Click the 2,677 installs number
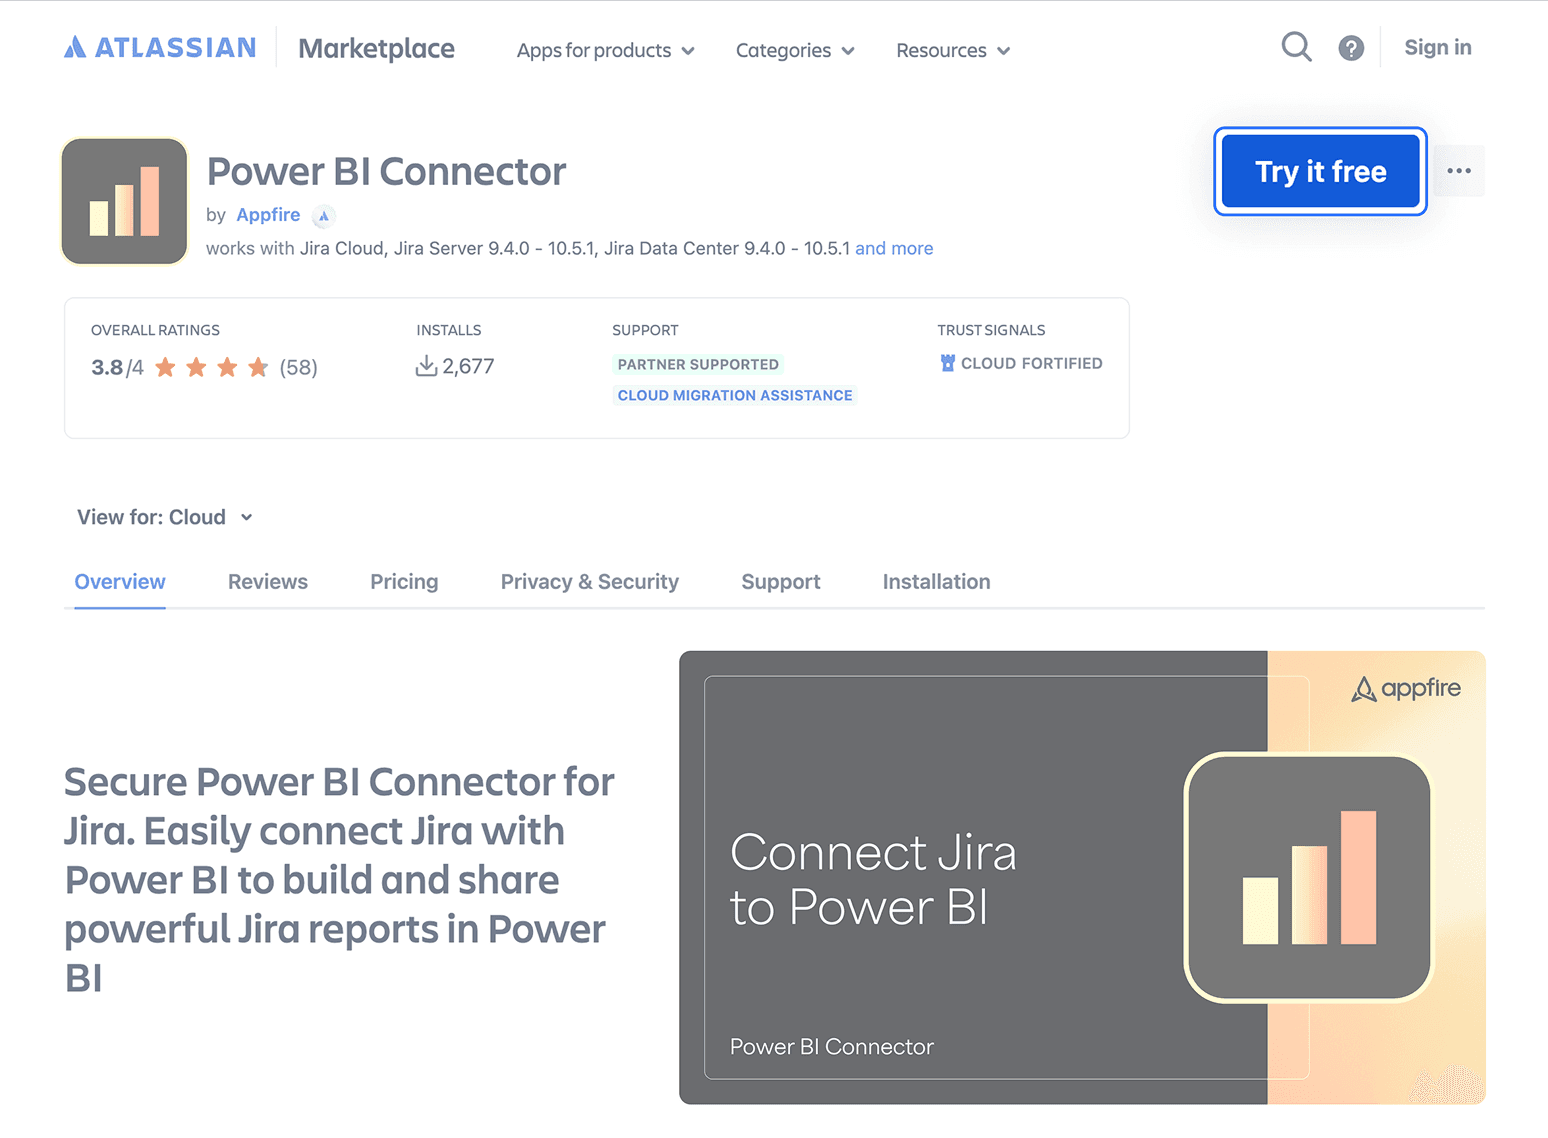The image size is (1548, 1138). [468, 366]
